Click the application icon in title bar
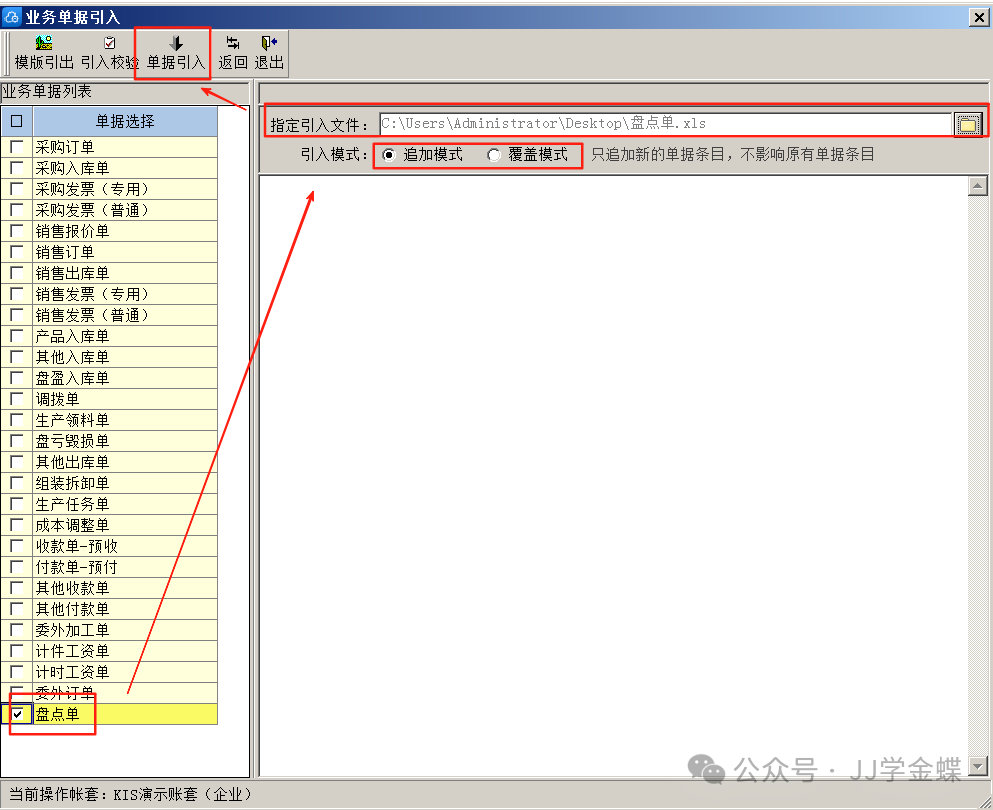Viewport: 993px width, 810px height. [13, 17]
